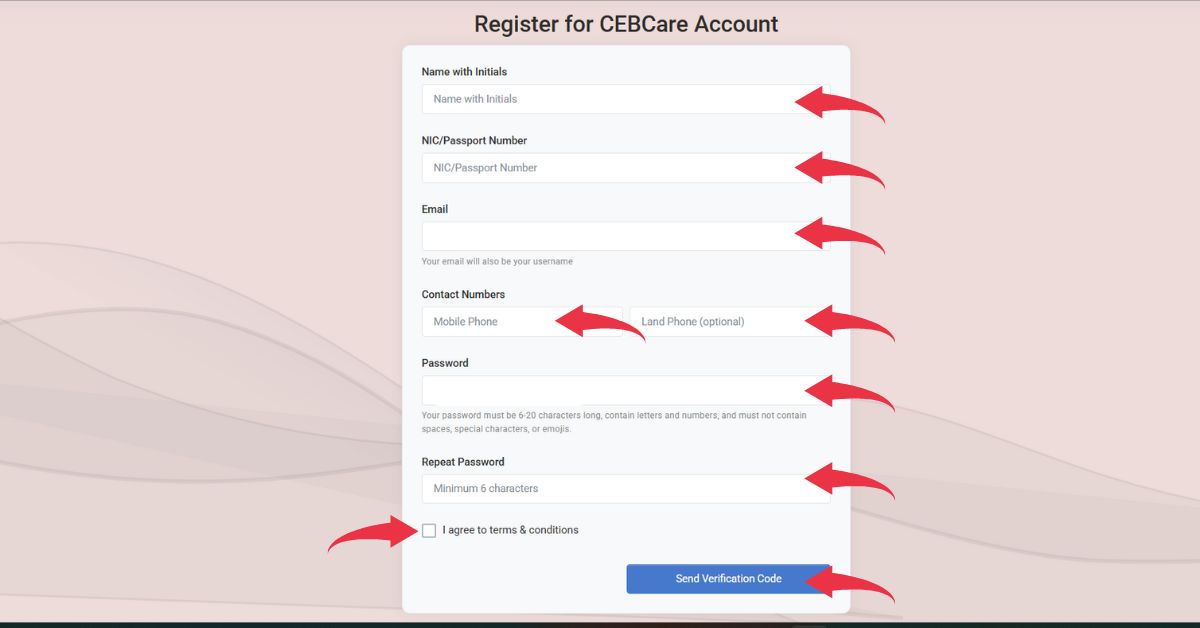Viewport: 1200px width, 628px height.
Task: Click the Name with Initials label
Action: coord(464,71)
